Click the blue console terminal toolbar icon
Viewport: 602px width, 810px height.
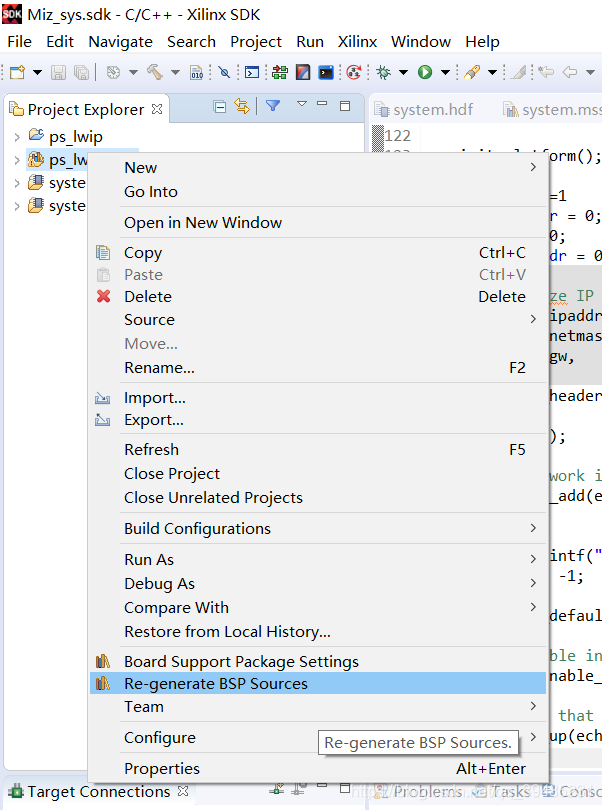(252, 72)
